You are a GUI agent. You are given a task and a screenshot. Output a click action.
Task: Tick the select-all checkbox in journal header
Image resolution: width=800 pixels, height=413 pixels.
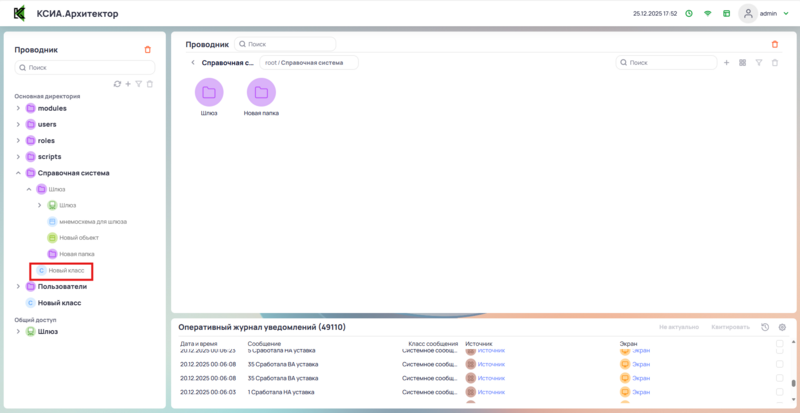(x=779, y=343)
